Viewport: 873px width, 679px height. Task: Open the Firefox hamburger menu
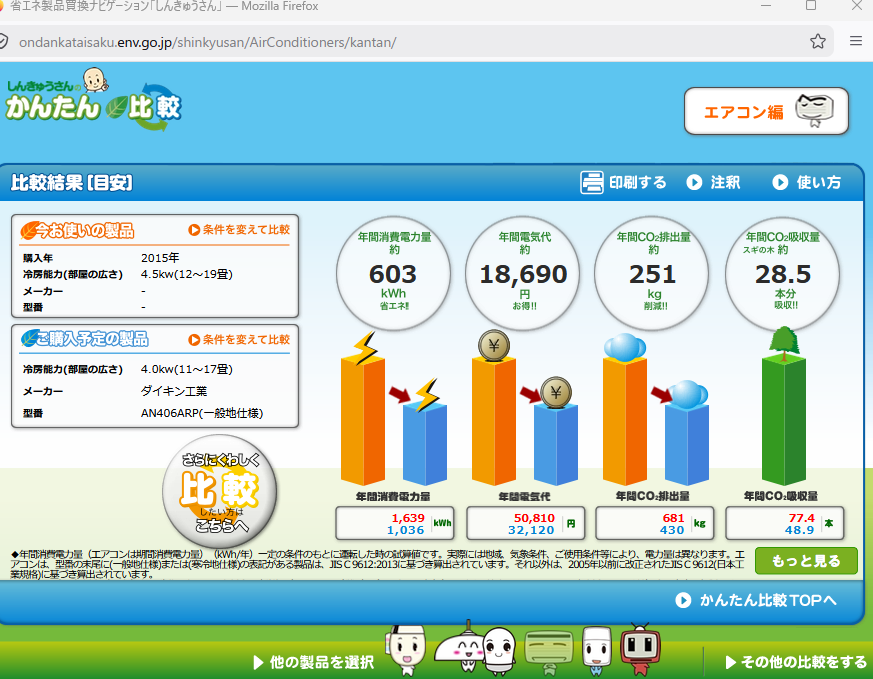(856, 41)
